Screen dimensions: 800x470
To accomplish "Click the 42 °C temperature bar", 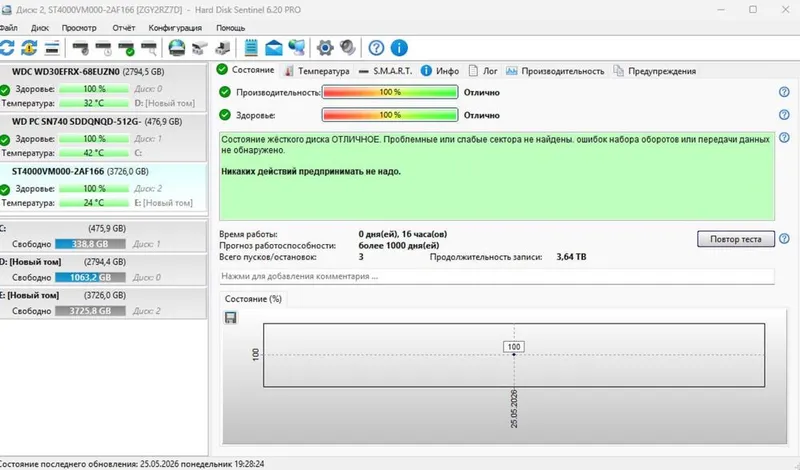I will click(x=94, y=153).
